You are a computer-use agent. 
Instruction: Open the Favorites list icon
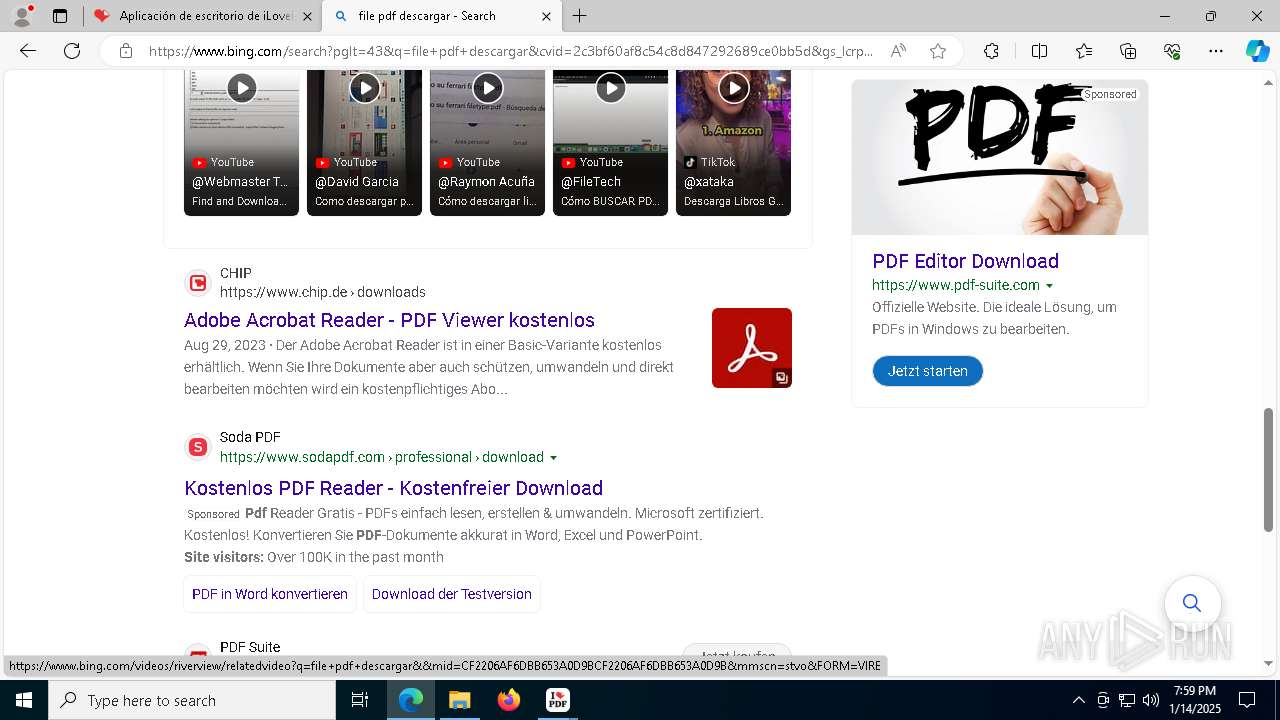click(x=1084, y=51)
